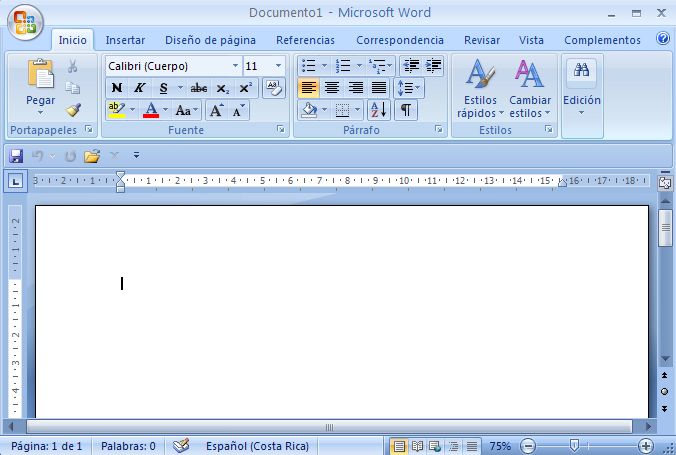Switch to Full Screen Reading view
Viewport: 676px width, 455px height.
click(x=417, y=446)
